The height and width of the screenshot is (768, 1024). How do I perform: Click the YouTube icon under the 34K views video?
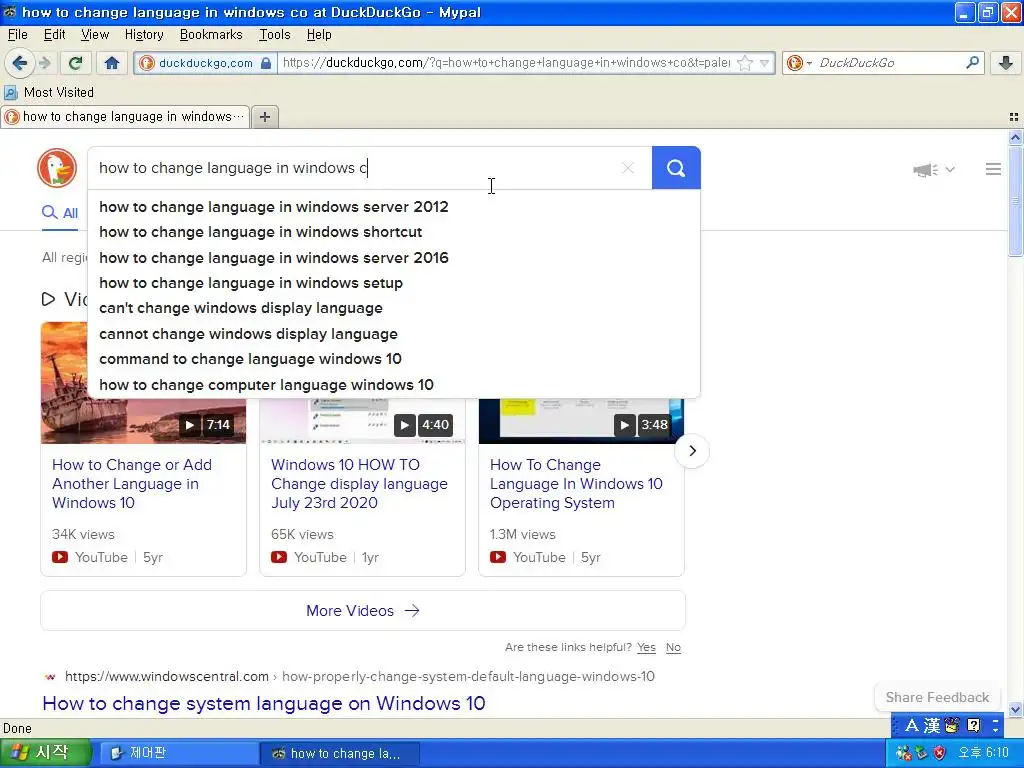pyautogui.click(x=60, y=557)
